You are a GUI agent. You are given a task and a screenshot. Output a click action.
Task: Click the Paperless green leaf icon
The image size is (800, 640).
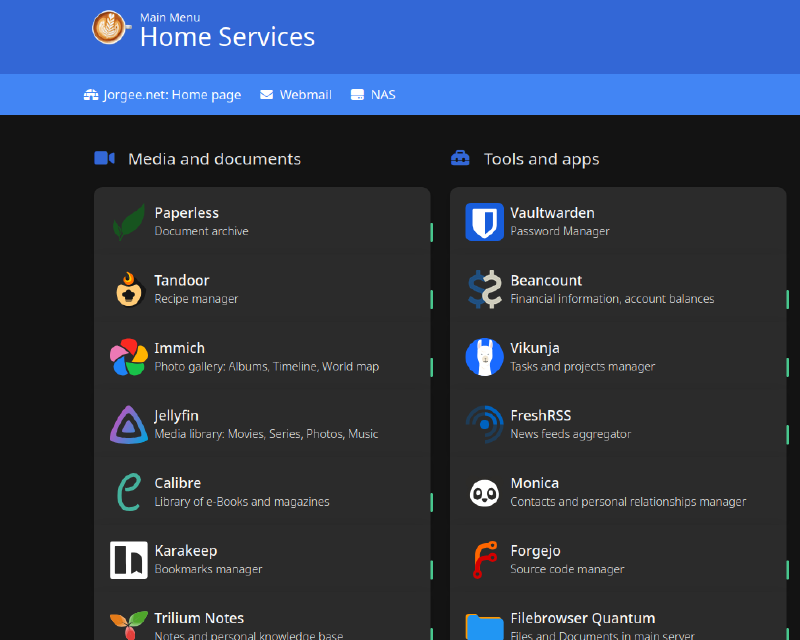point(129,222)
